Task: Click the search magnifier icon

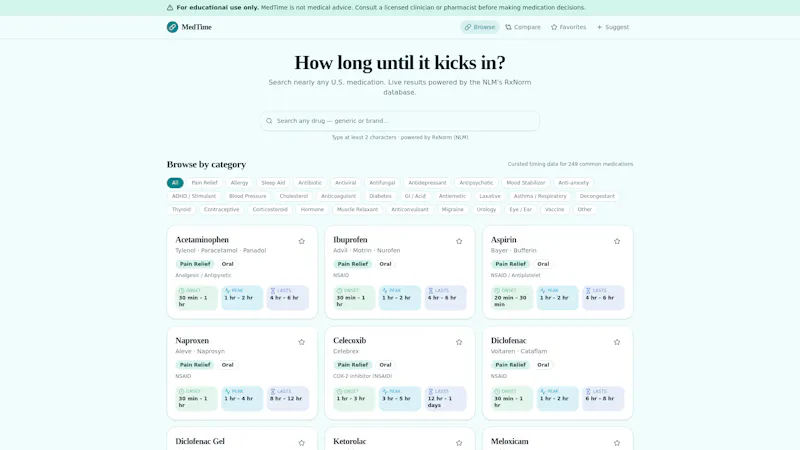Action: (269, 121)
